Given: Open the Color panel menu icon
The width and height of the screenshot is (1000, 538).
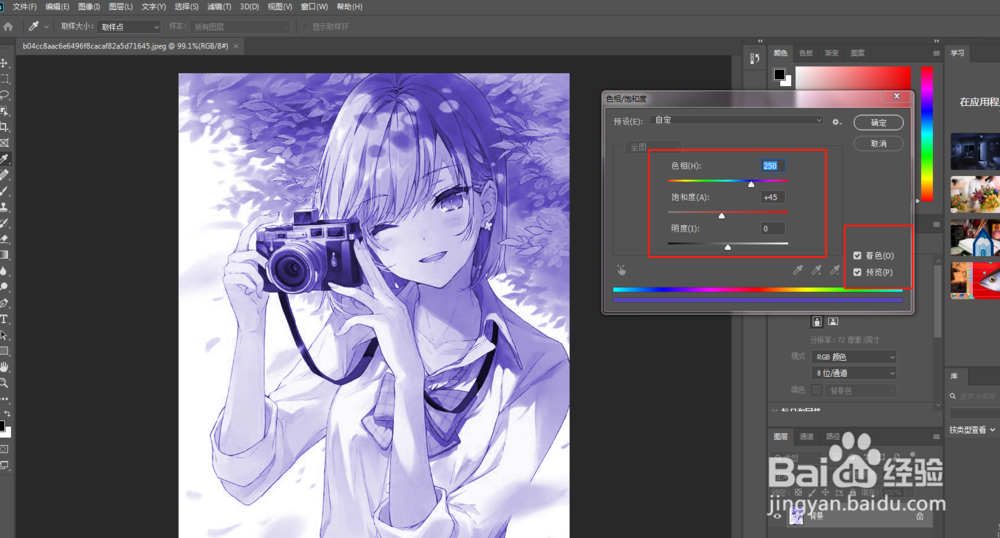Looking at the screenshot, I should pos(936,53).
